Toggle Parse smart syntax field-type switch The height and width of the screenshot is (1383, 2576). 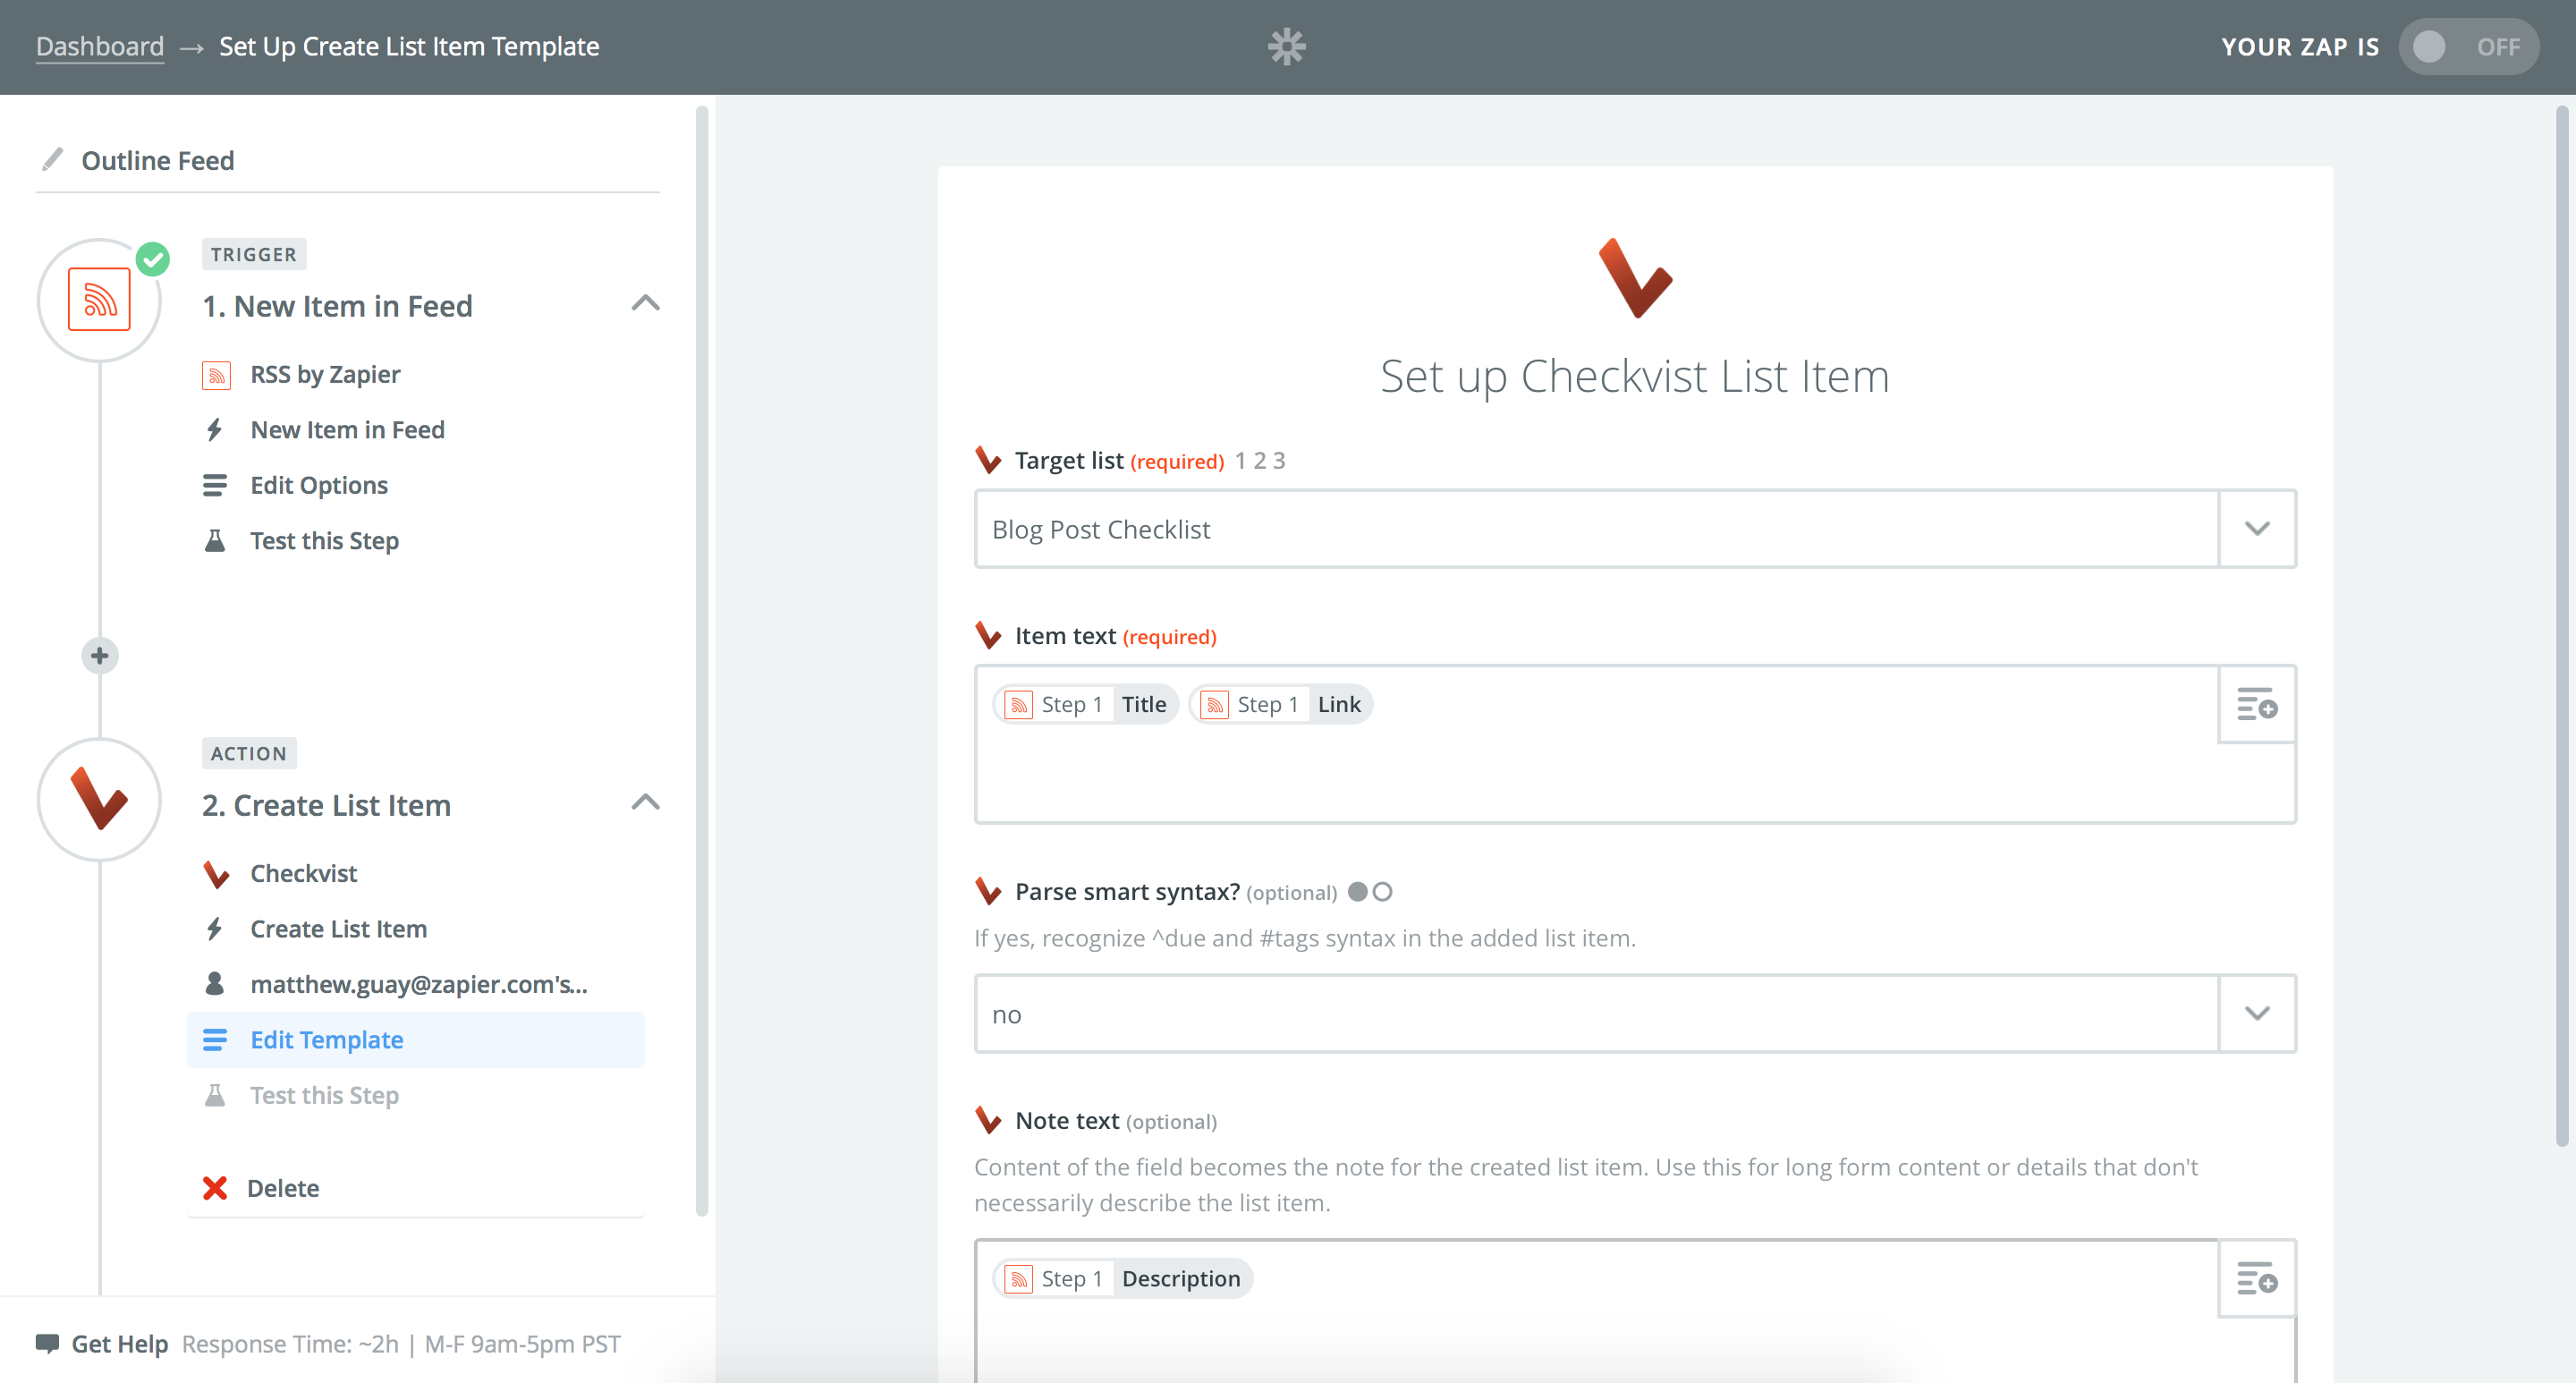tap(1370, 892)
